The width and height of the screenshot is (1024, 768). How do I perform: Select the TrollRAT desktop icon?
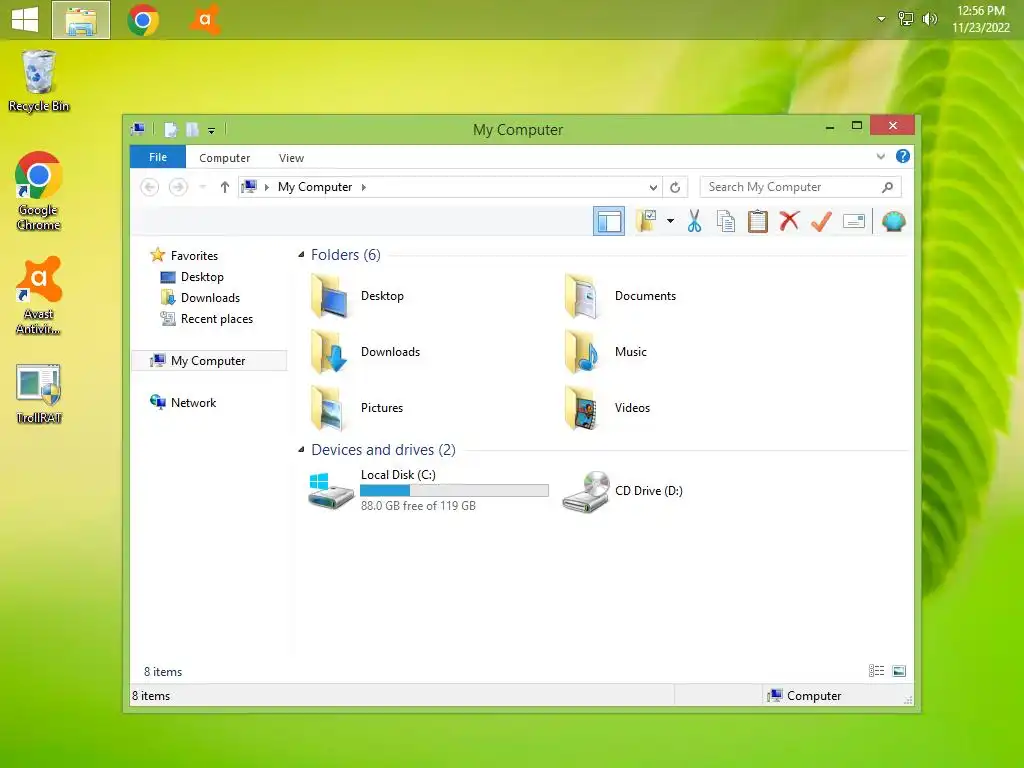(x=39, y=394)
